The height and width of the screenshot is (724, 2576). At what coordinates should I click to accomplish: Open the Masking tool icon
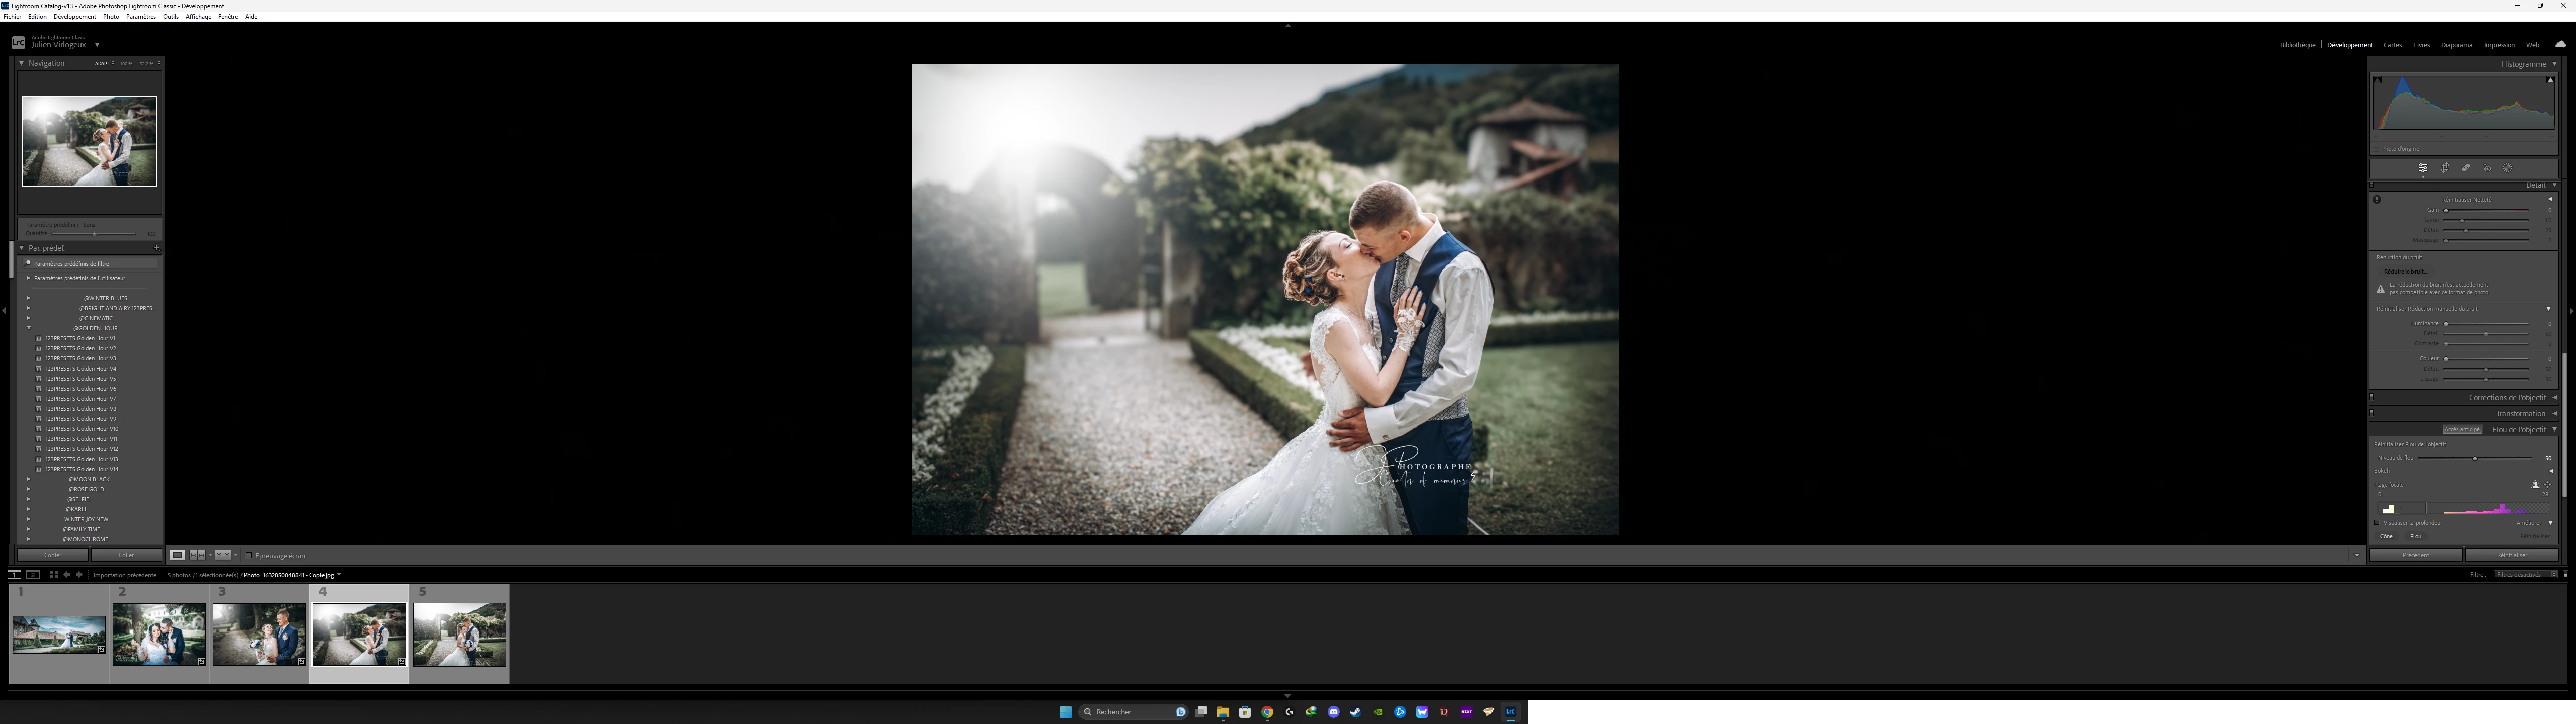click(2508, 168)
